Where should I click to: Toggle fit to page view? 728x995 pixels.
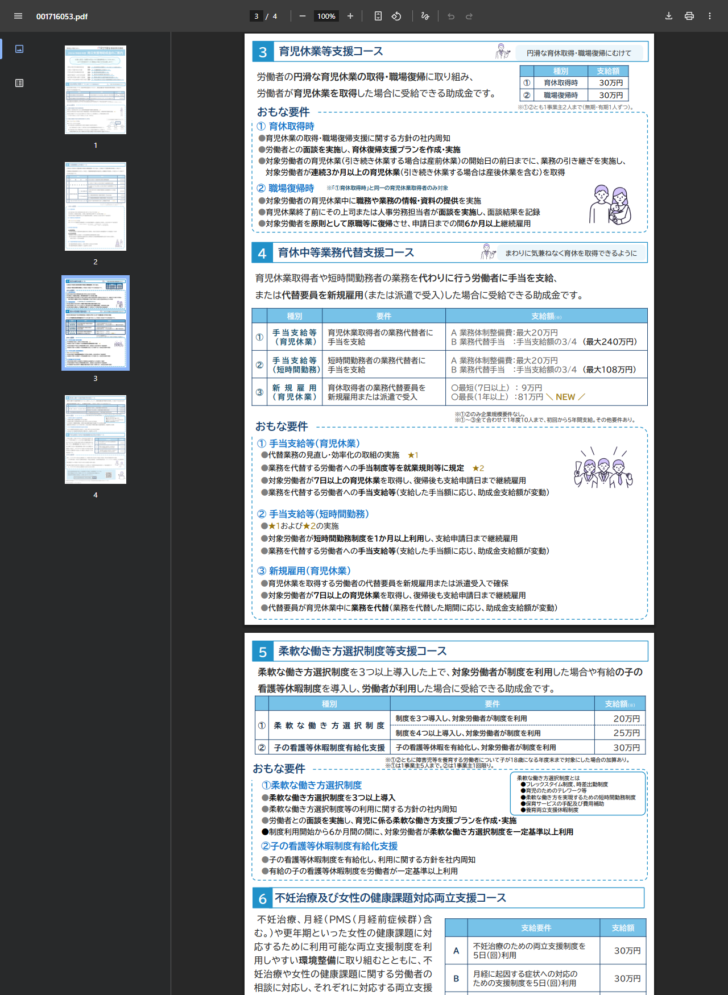point(378,16)
